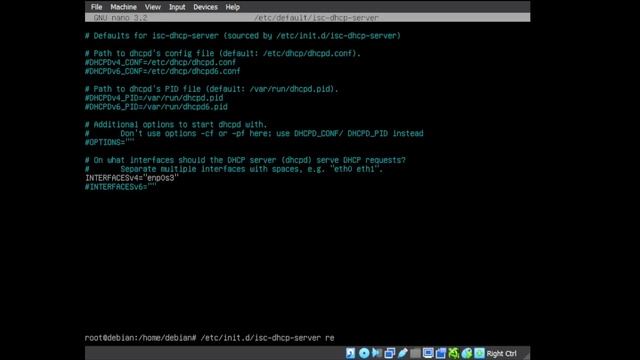
Task: Click the /etc/default/isc-dhcp-server filename in title bar
Action: pyautogui.click(x=316, y=18)
